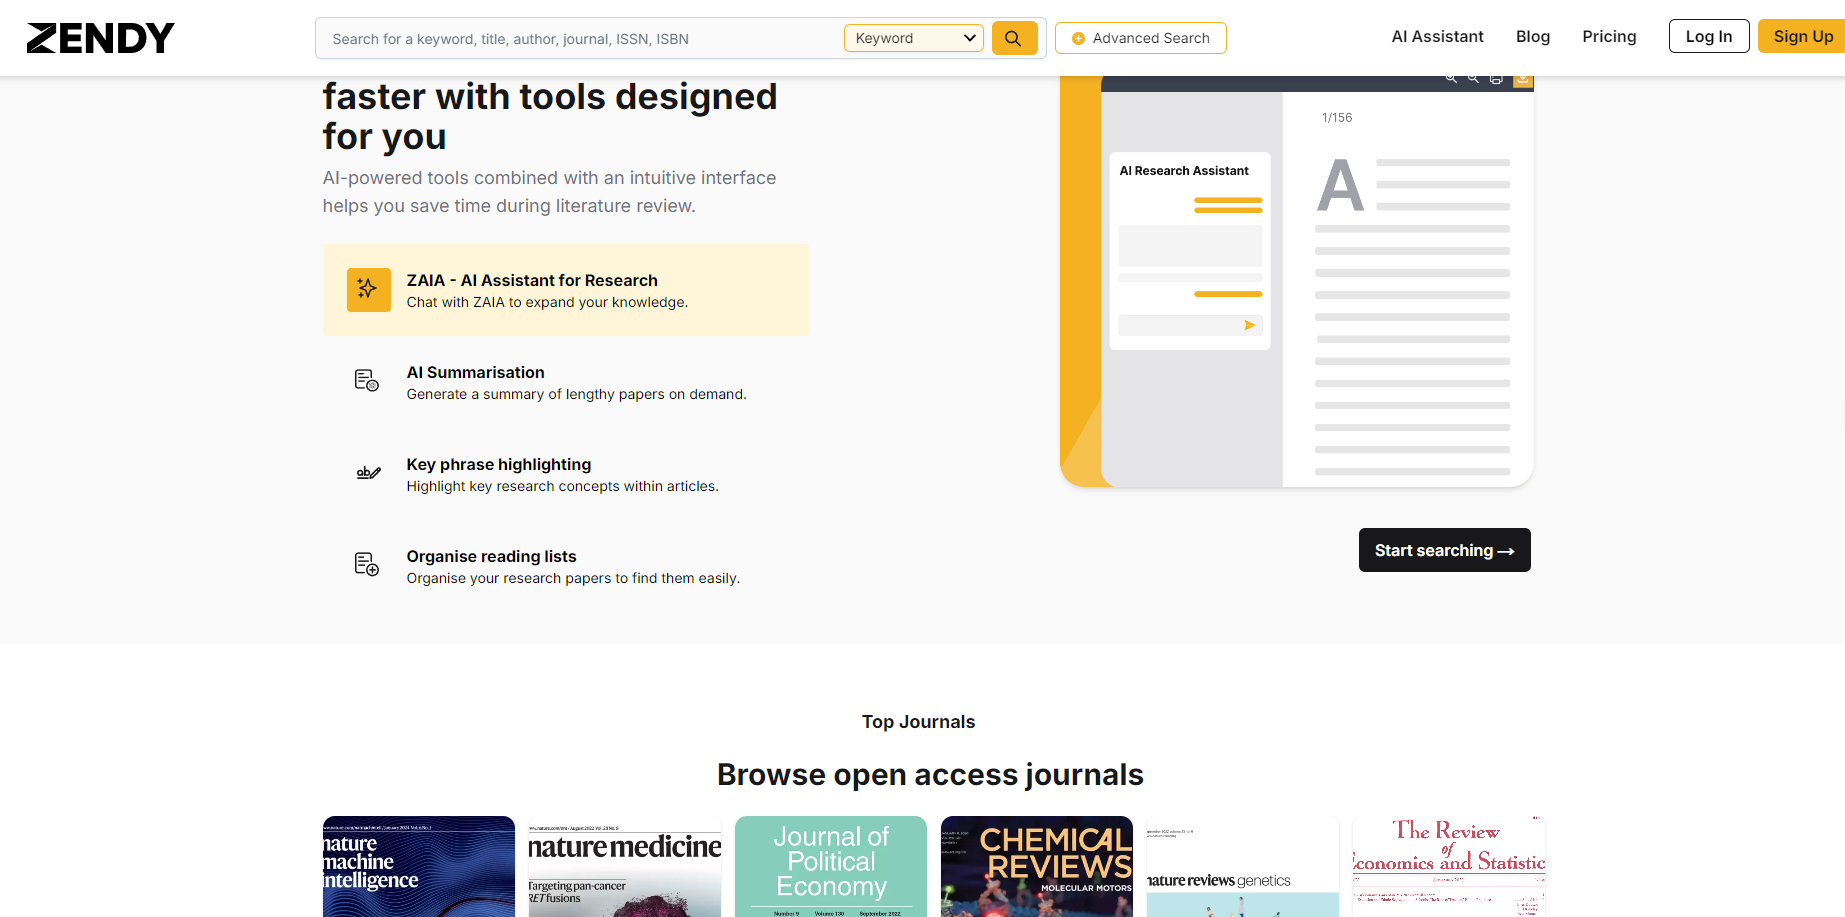Click the orange send arrow in AI Research Assistant

click(x=1249, y=325)
